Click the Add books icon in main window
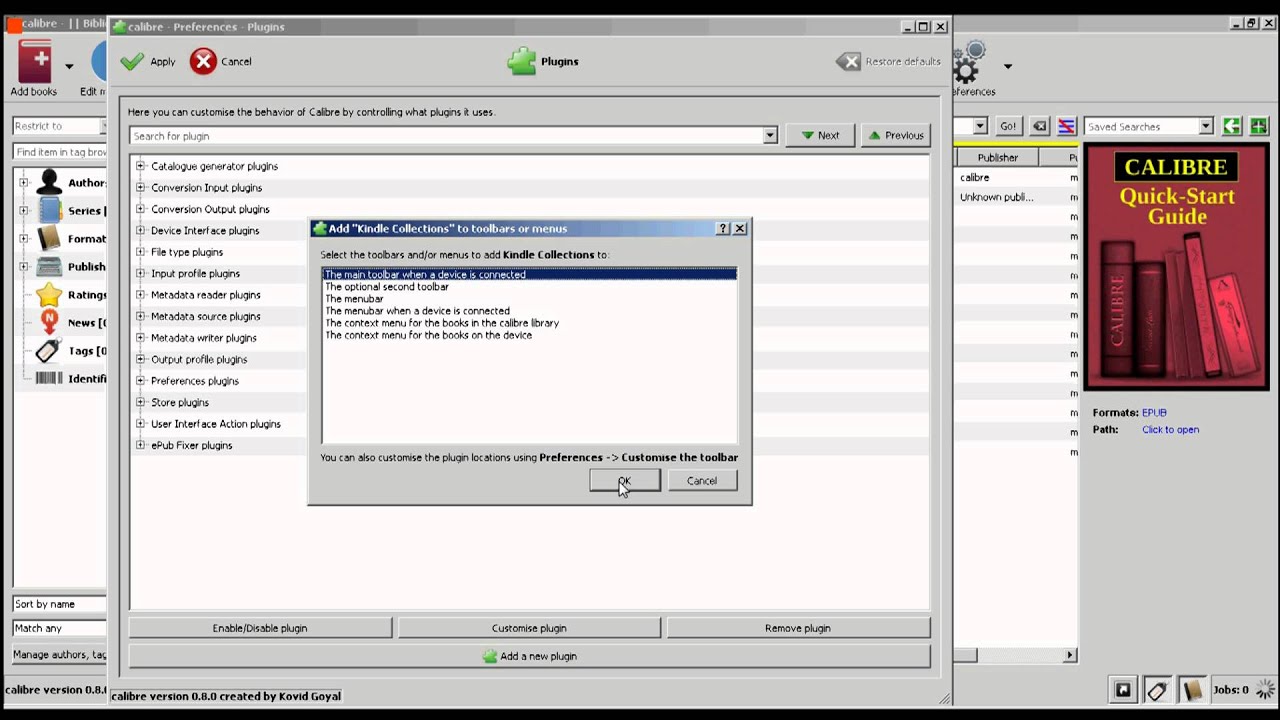1280x720 pixels. tap(35, 62)
